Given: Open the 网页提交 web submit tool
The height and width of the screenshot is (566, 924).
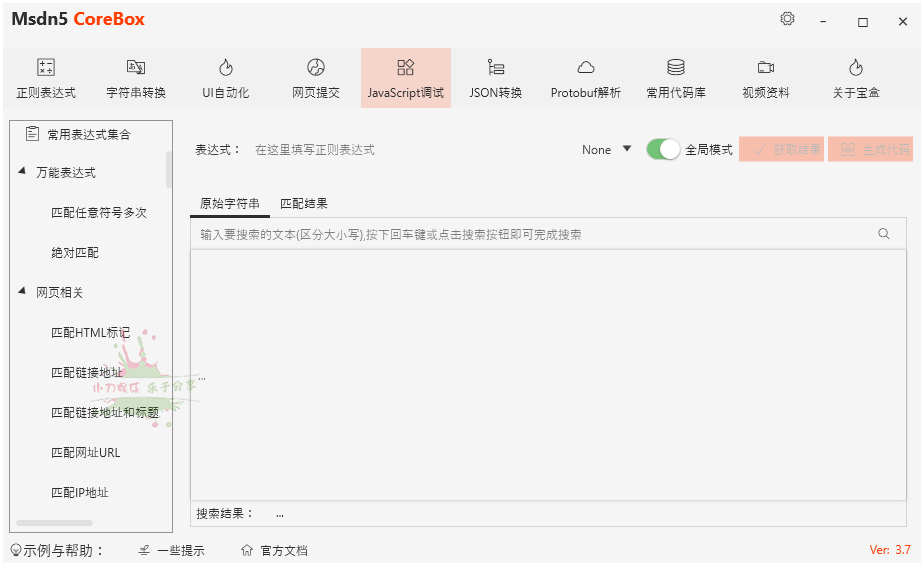Looking at the screenshot, I should point(316,69).
